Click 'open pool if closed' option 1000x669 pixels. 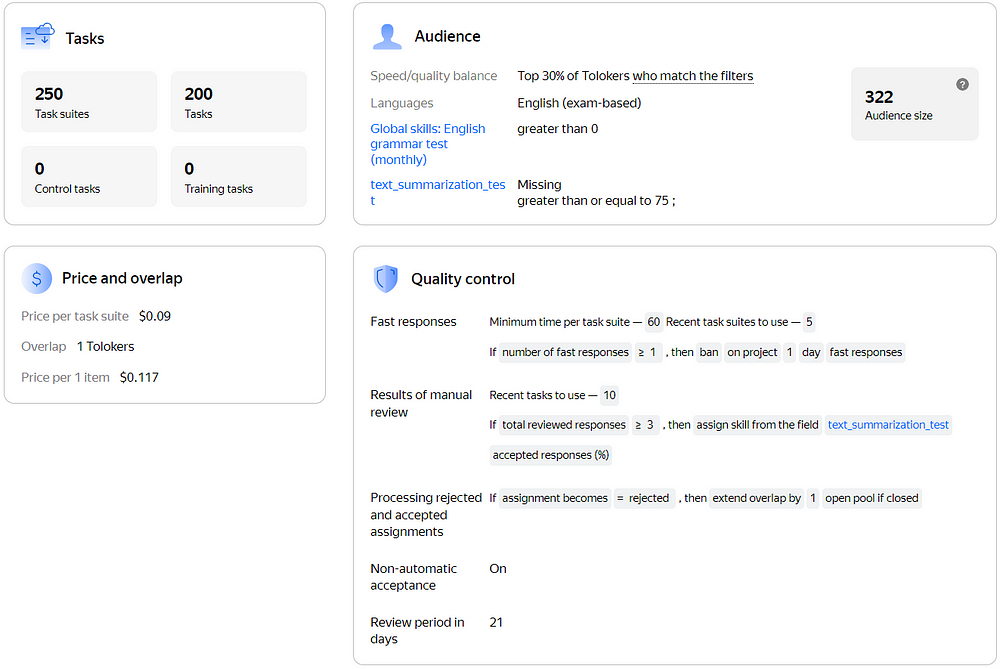click(x=872, y=498)
